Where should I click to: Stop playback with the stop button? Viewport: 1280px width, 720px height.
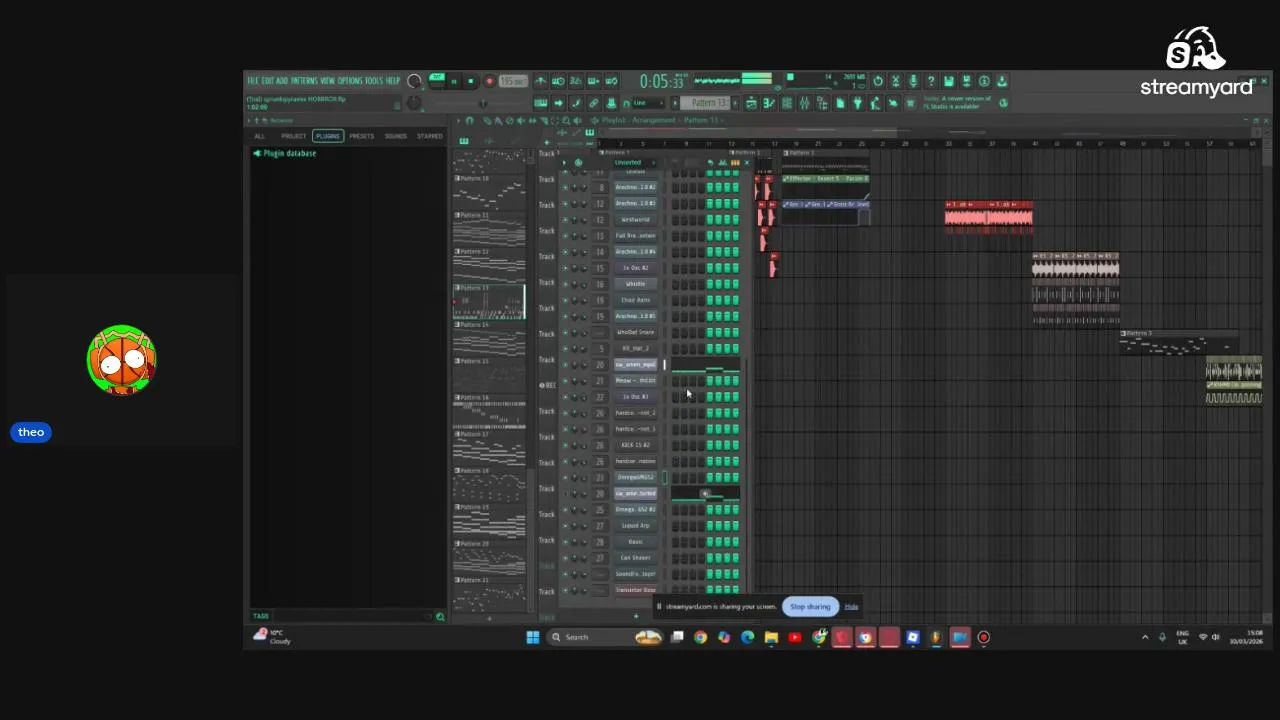(x=471, y=81)
